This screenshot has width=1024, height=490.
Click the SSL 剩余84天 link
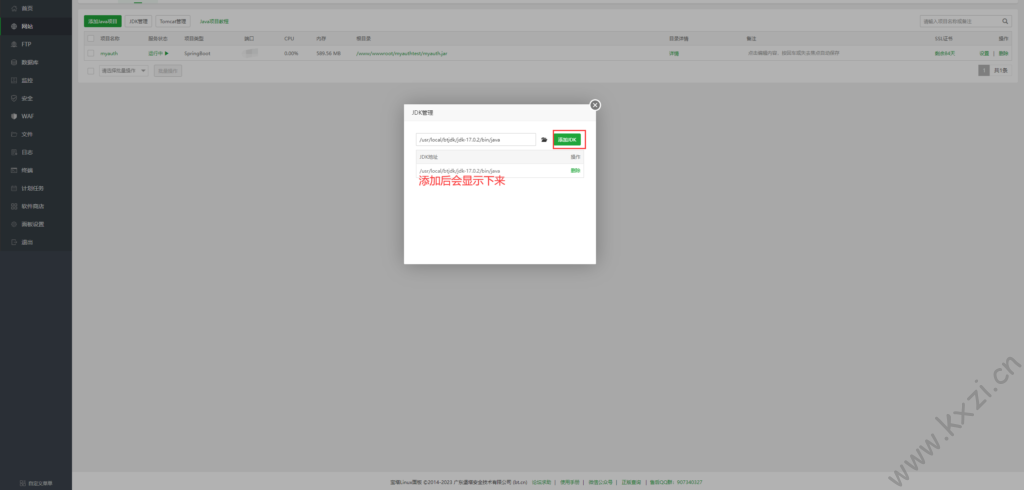click(944, 53)
